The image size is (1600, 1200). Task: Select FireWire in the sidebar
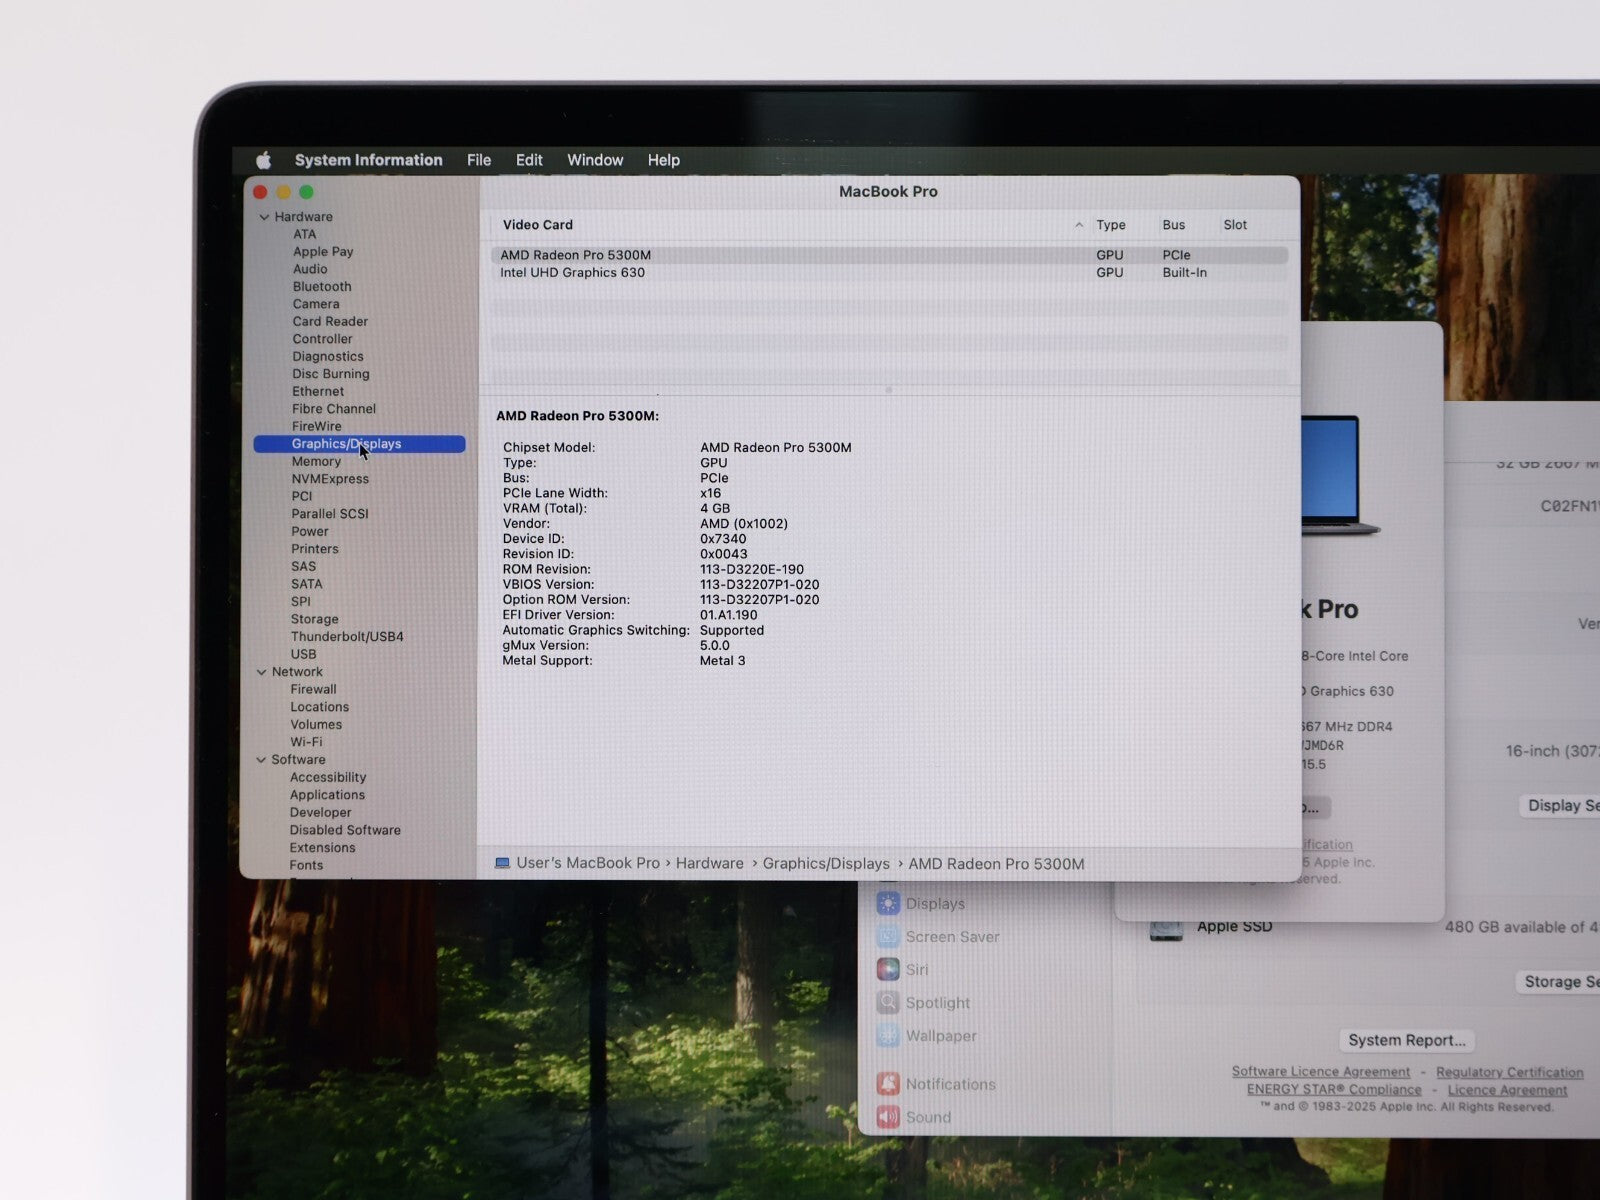317,426
